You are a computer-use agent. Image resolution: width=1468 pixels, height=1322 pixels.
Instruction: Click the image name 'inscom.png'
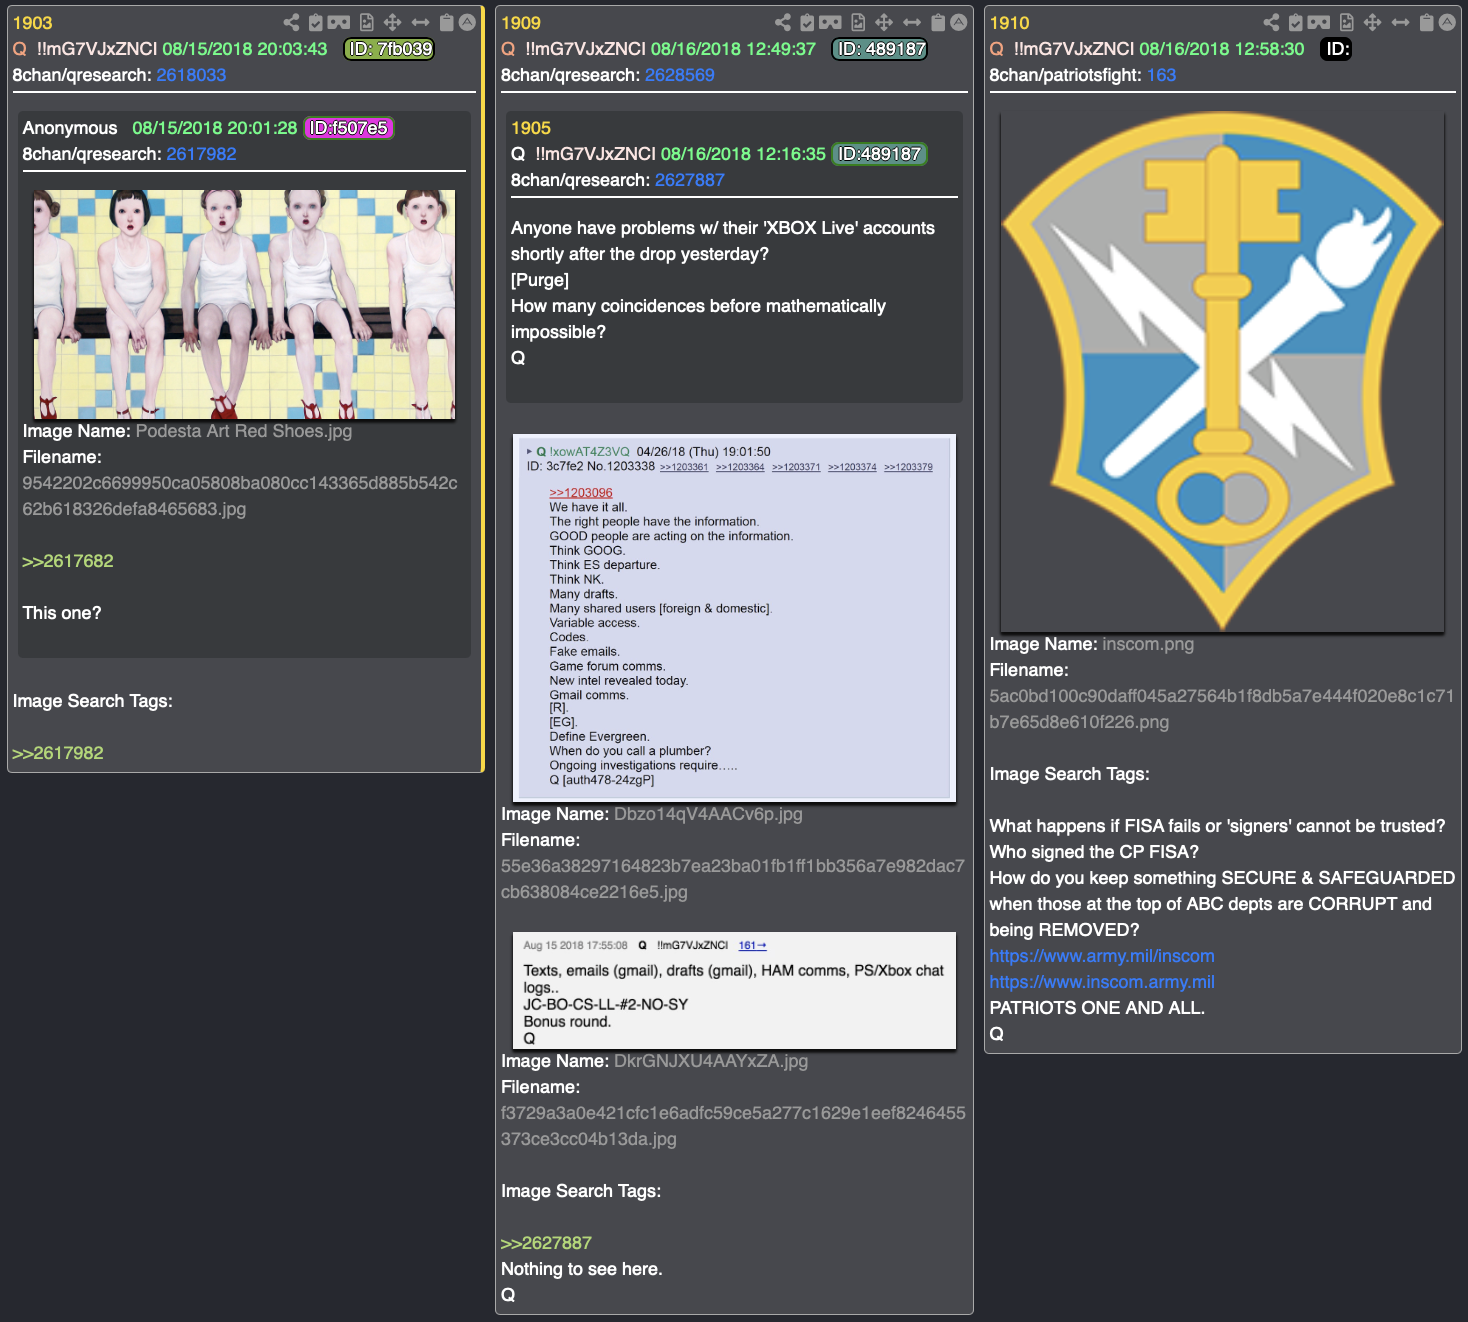(x=1148, y=644)
